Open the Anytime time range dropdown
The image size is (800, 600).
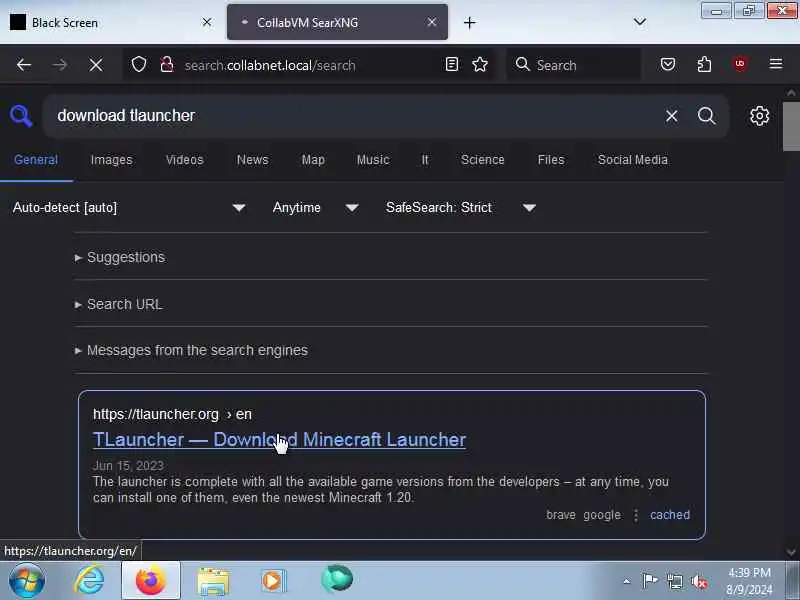point(315,208)
